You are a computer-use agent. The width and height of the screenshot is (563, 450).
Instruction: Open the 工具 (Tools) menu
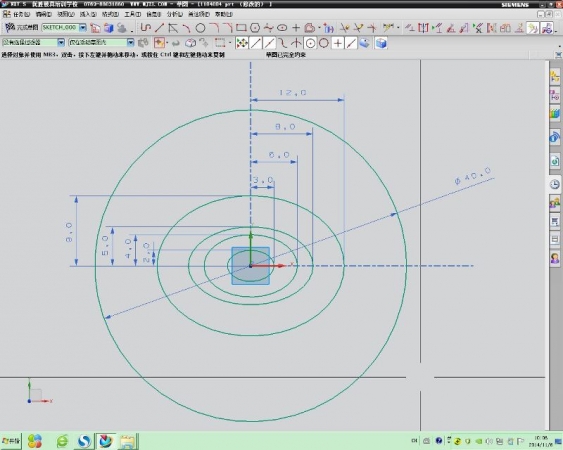pos(132,14)
